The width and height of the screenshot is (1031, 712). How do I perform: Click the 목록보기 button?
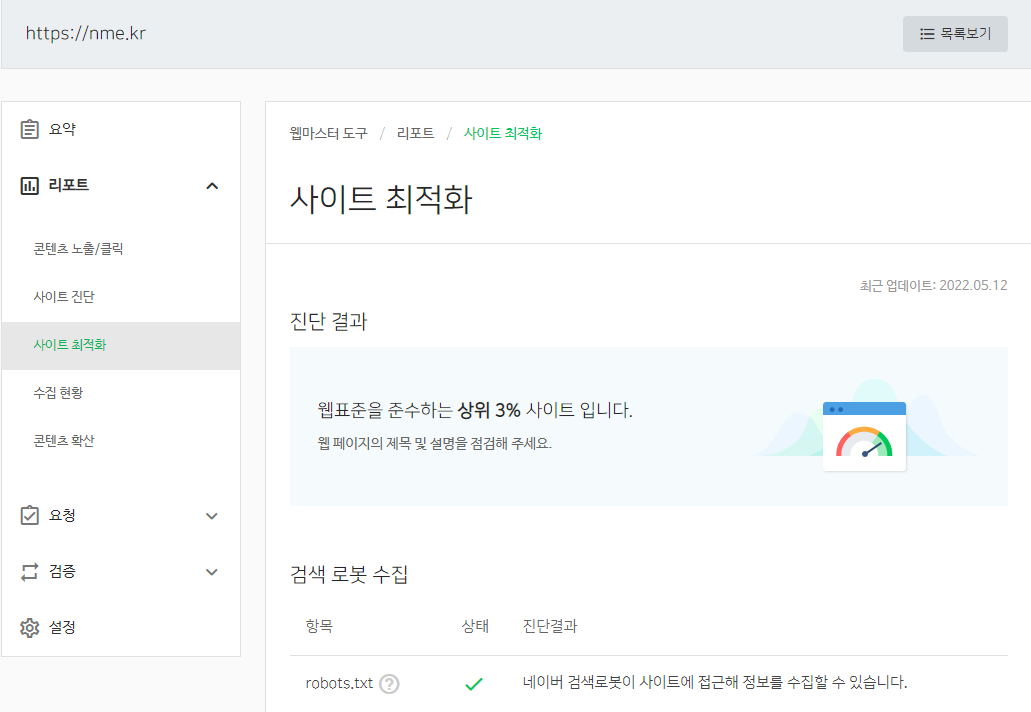955,34
